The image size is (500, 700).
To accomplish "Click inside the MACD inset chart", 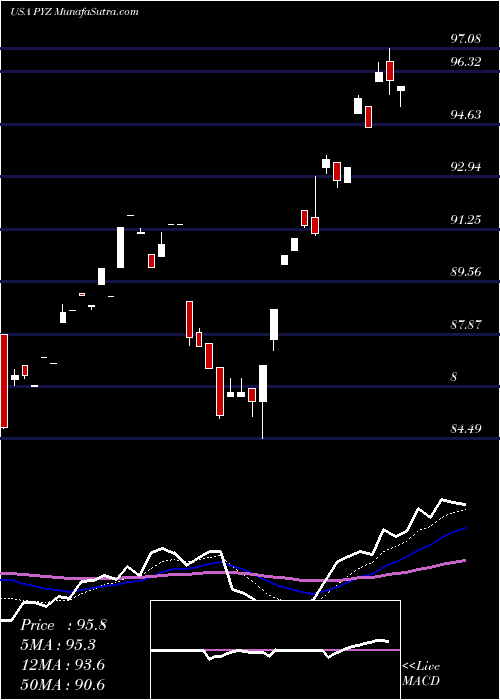I will click(275, 650).
